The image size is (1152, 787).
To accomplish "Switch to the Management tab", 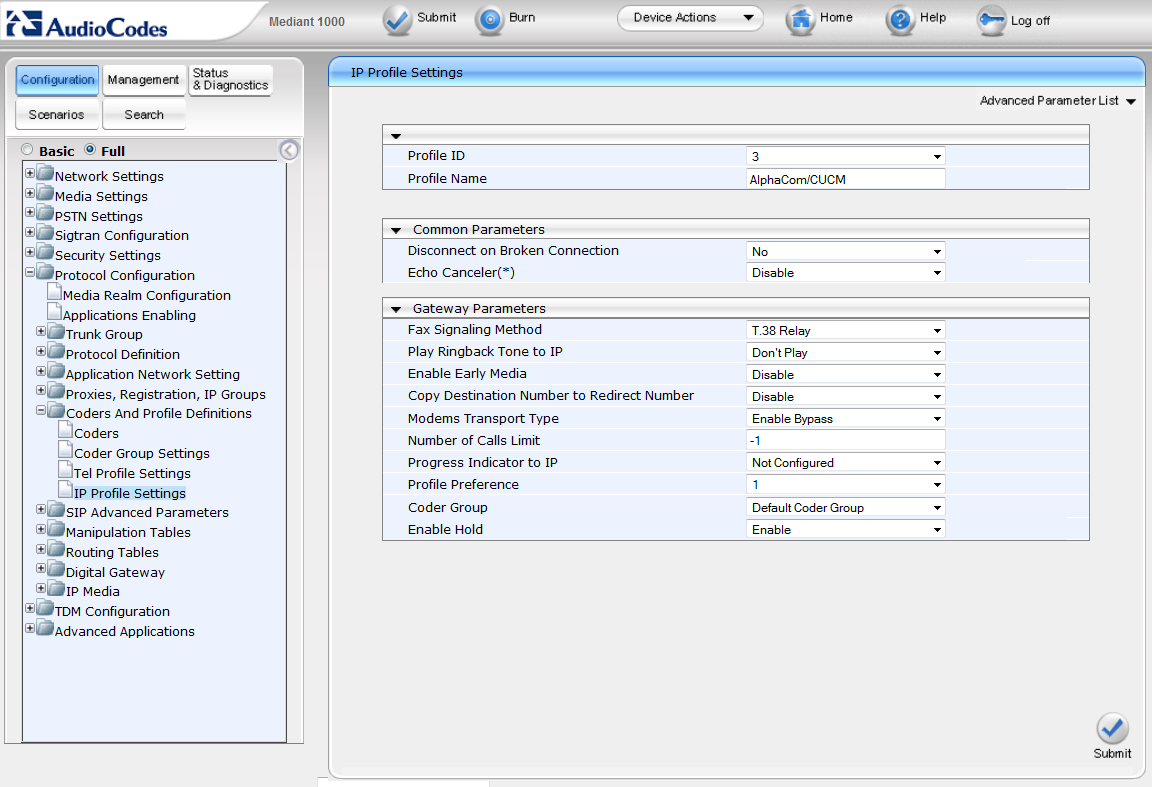I will point(144,80).
